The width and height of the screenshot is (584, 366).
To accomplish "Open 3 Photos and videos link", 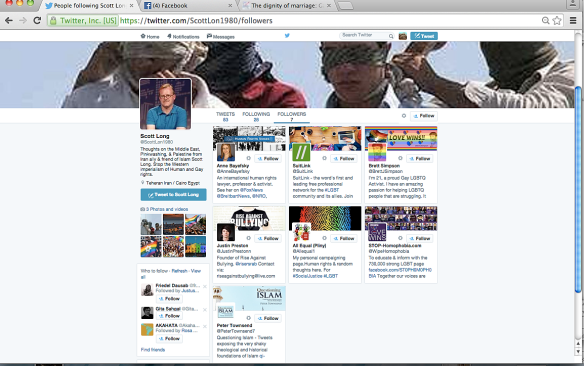I will (x=164, y=209).
